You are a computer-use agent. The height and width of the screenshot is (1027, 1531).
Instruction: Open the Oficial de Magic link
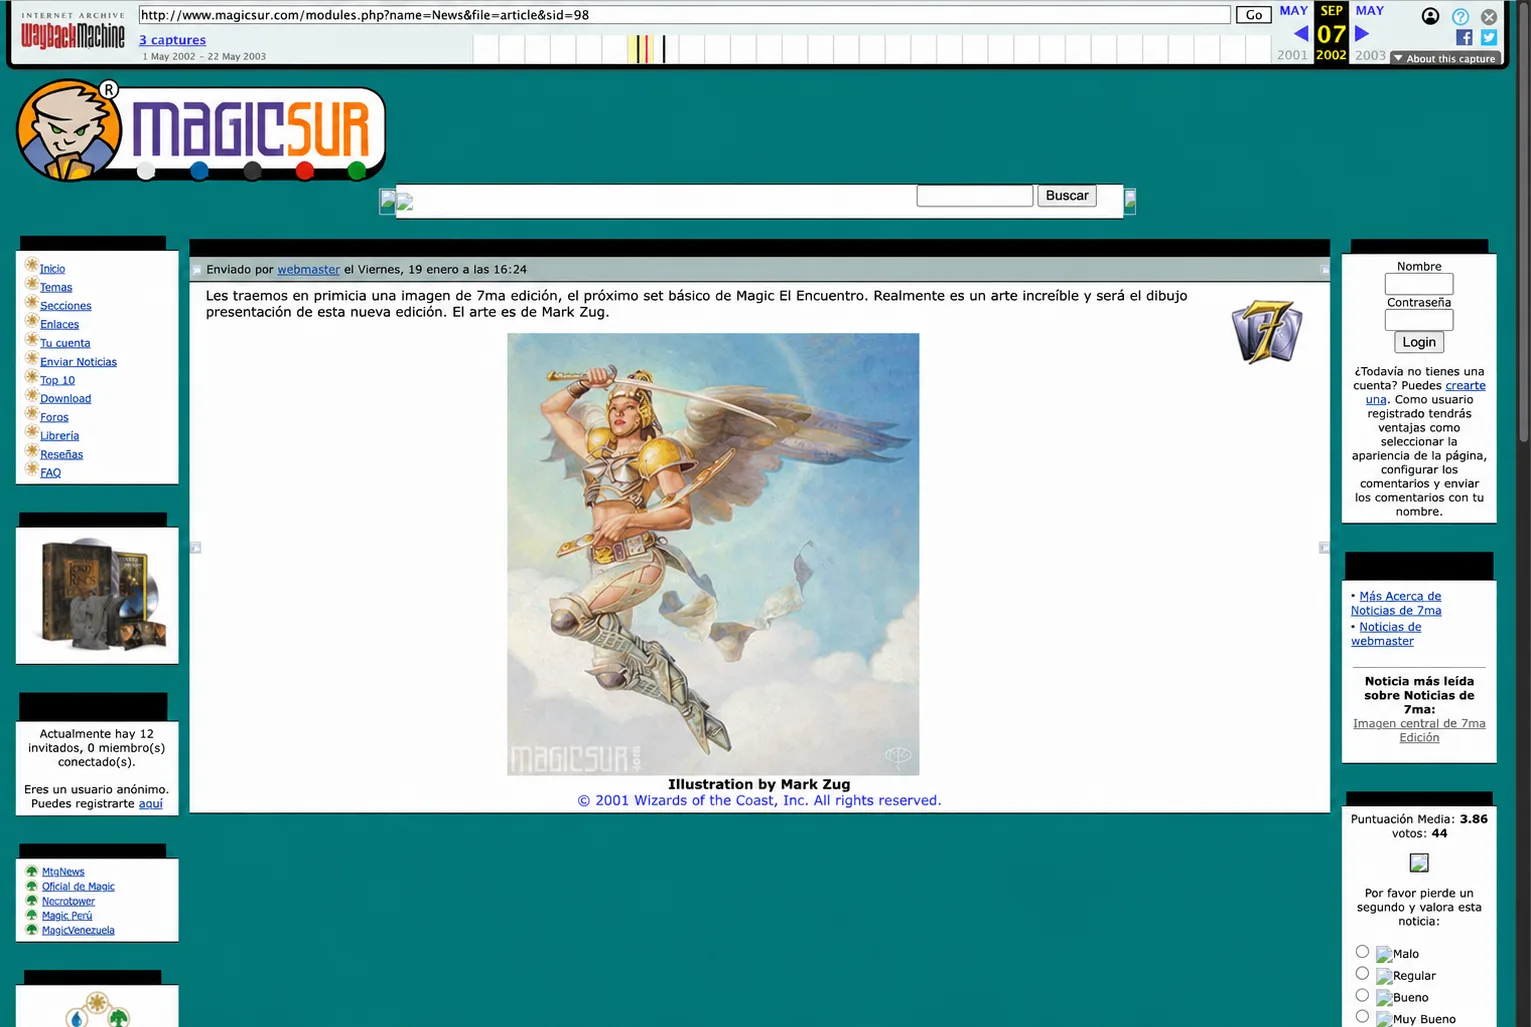coord(78,886)
